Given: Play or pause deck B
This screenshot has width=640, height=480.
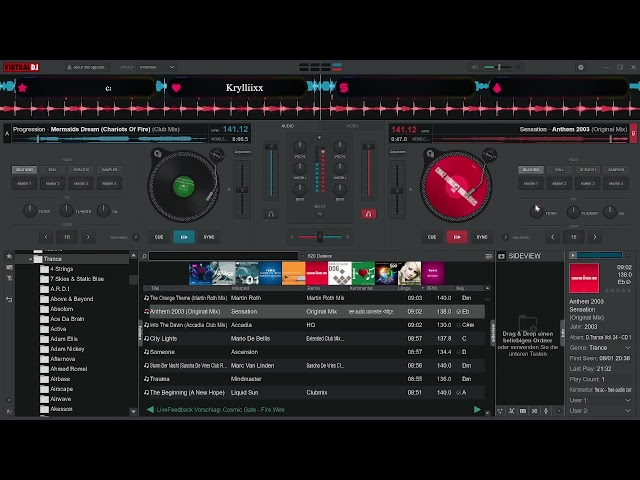Looking at the screenshot, I should (x=457, y=237).
